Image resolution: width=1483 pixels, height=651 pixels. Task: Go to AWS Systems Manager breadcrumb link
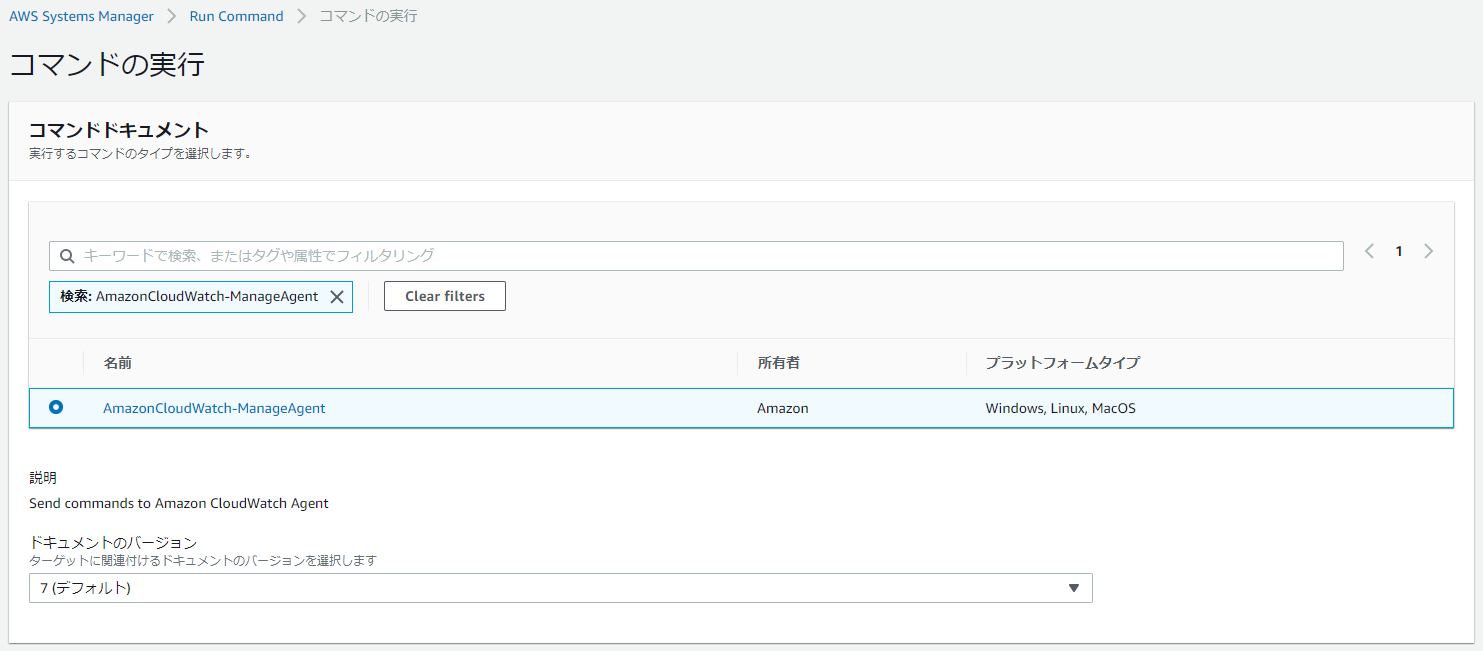coord(81,16)
